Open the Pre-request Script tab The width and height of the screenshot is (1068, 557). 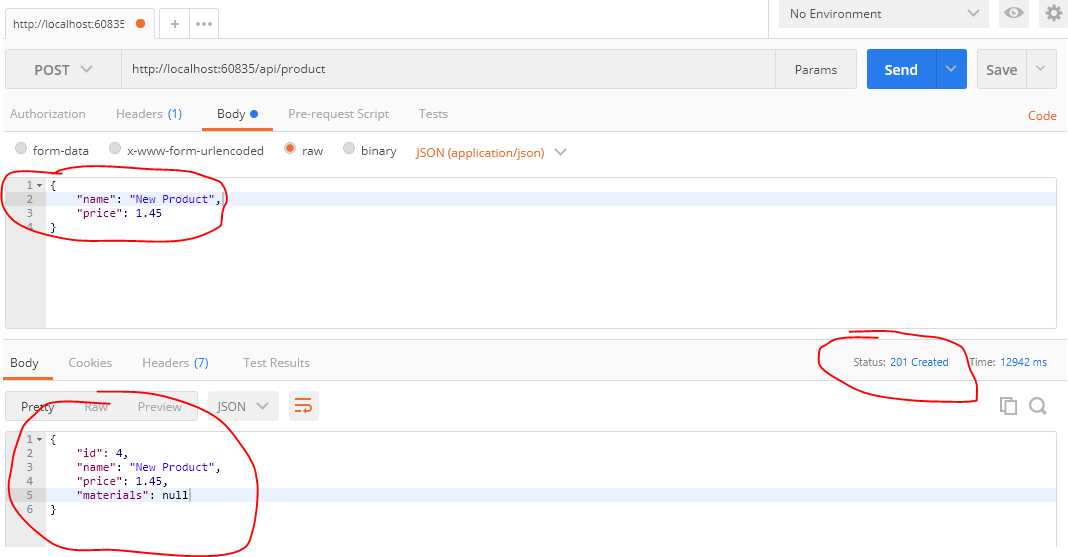(x=339, y=114)
